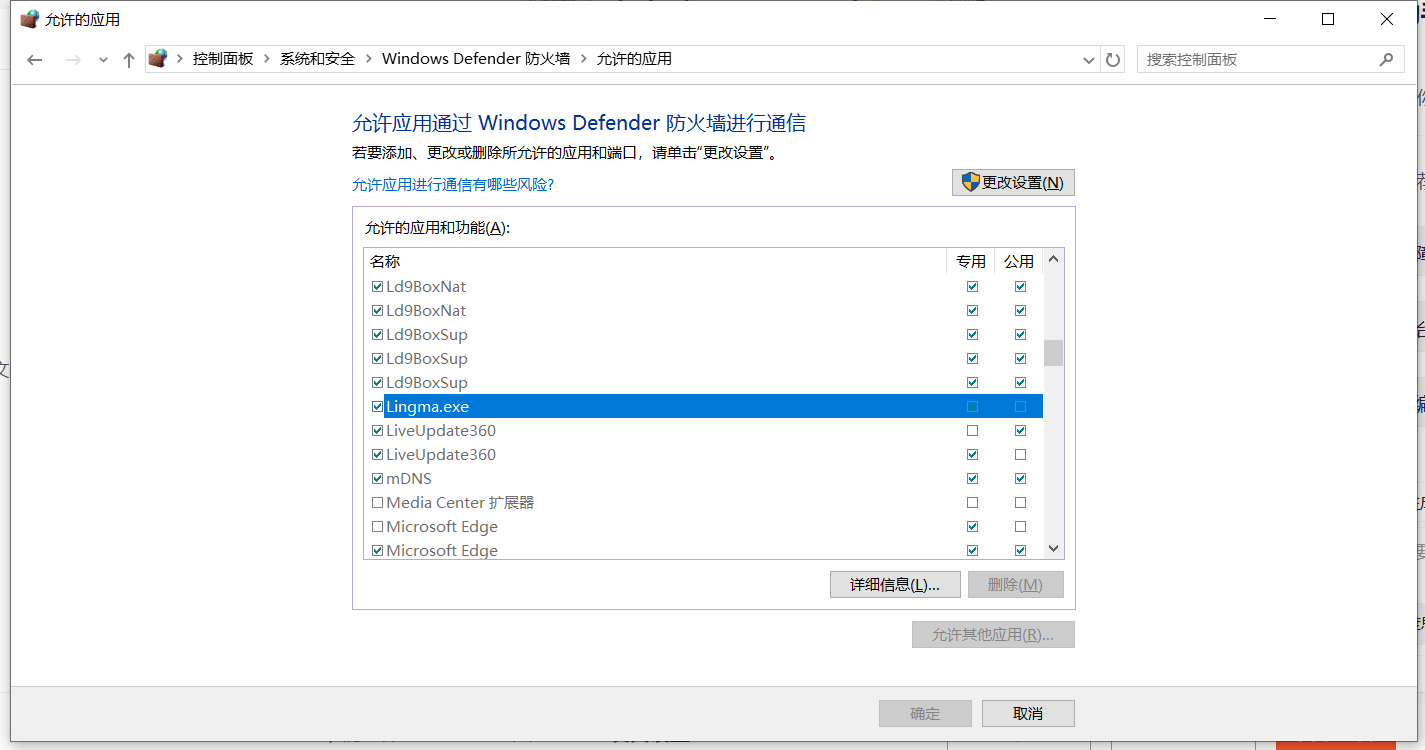
Task: Click the firewall icon in window title bar
Action: coord(29,19)
